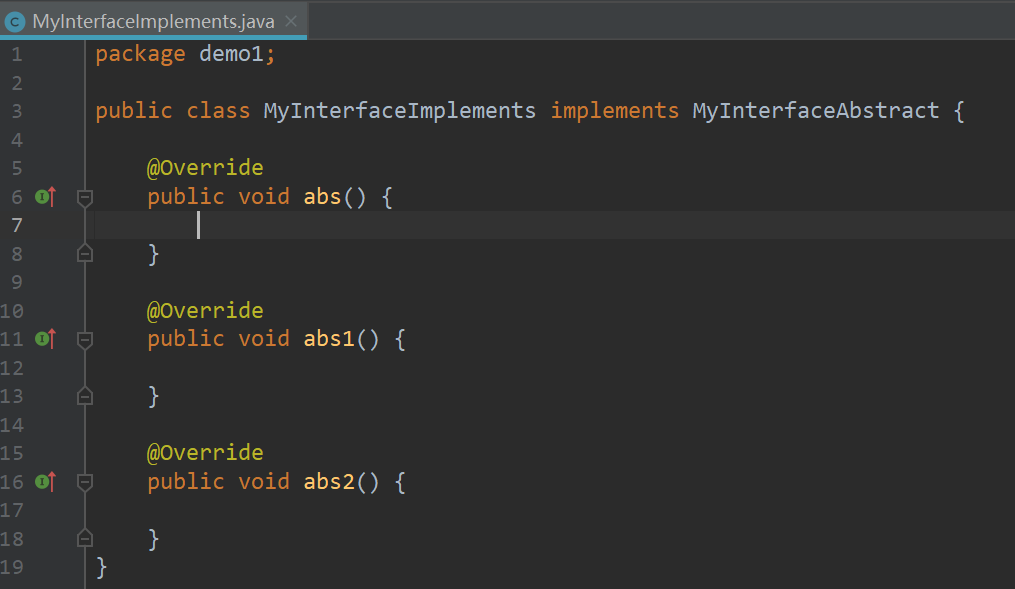Collapse the abs1() method fold on line 11
This screenshot has width=1015, height=589.
(85, 340)
